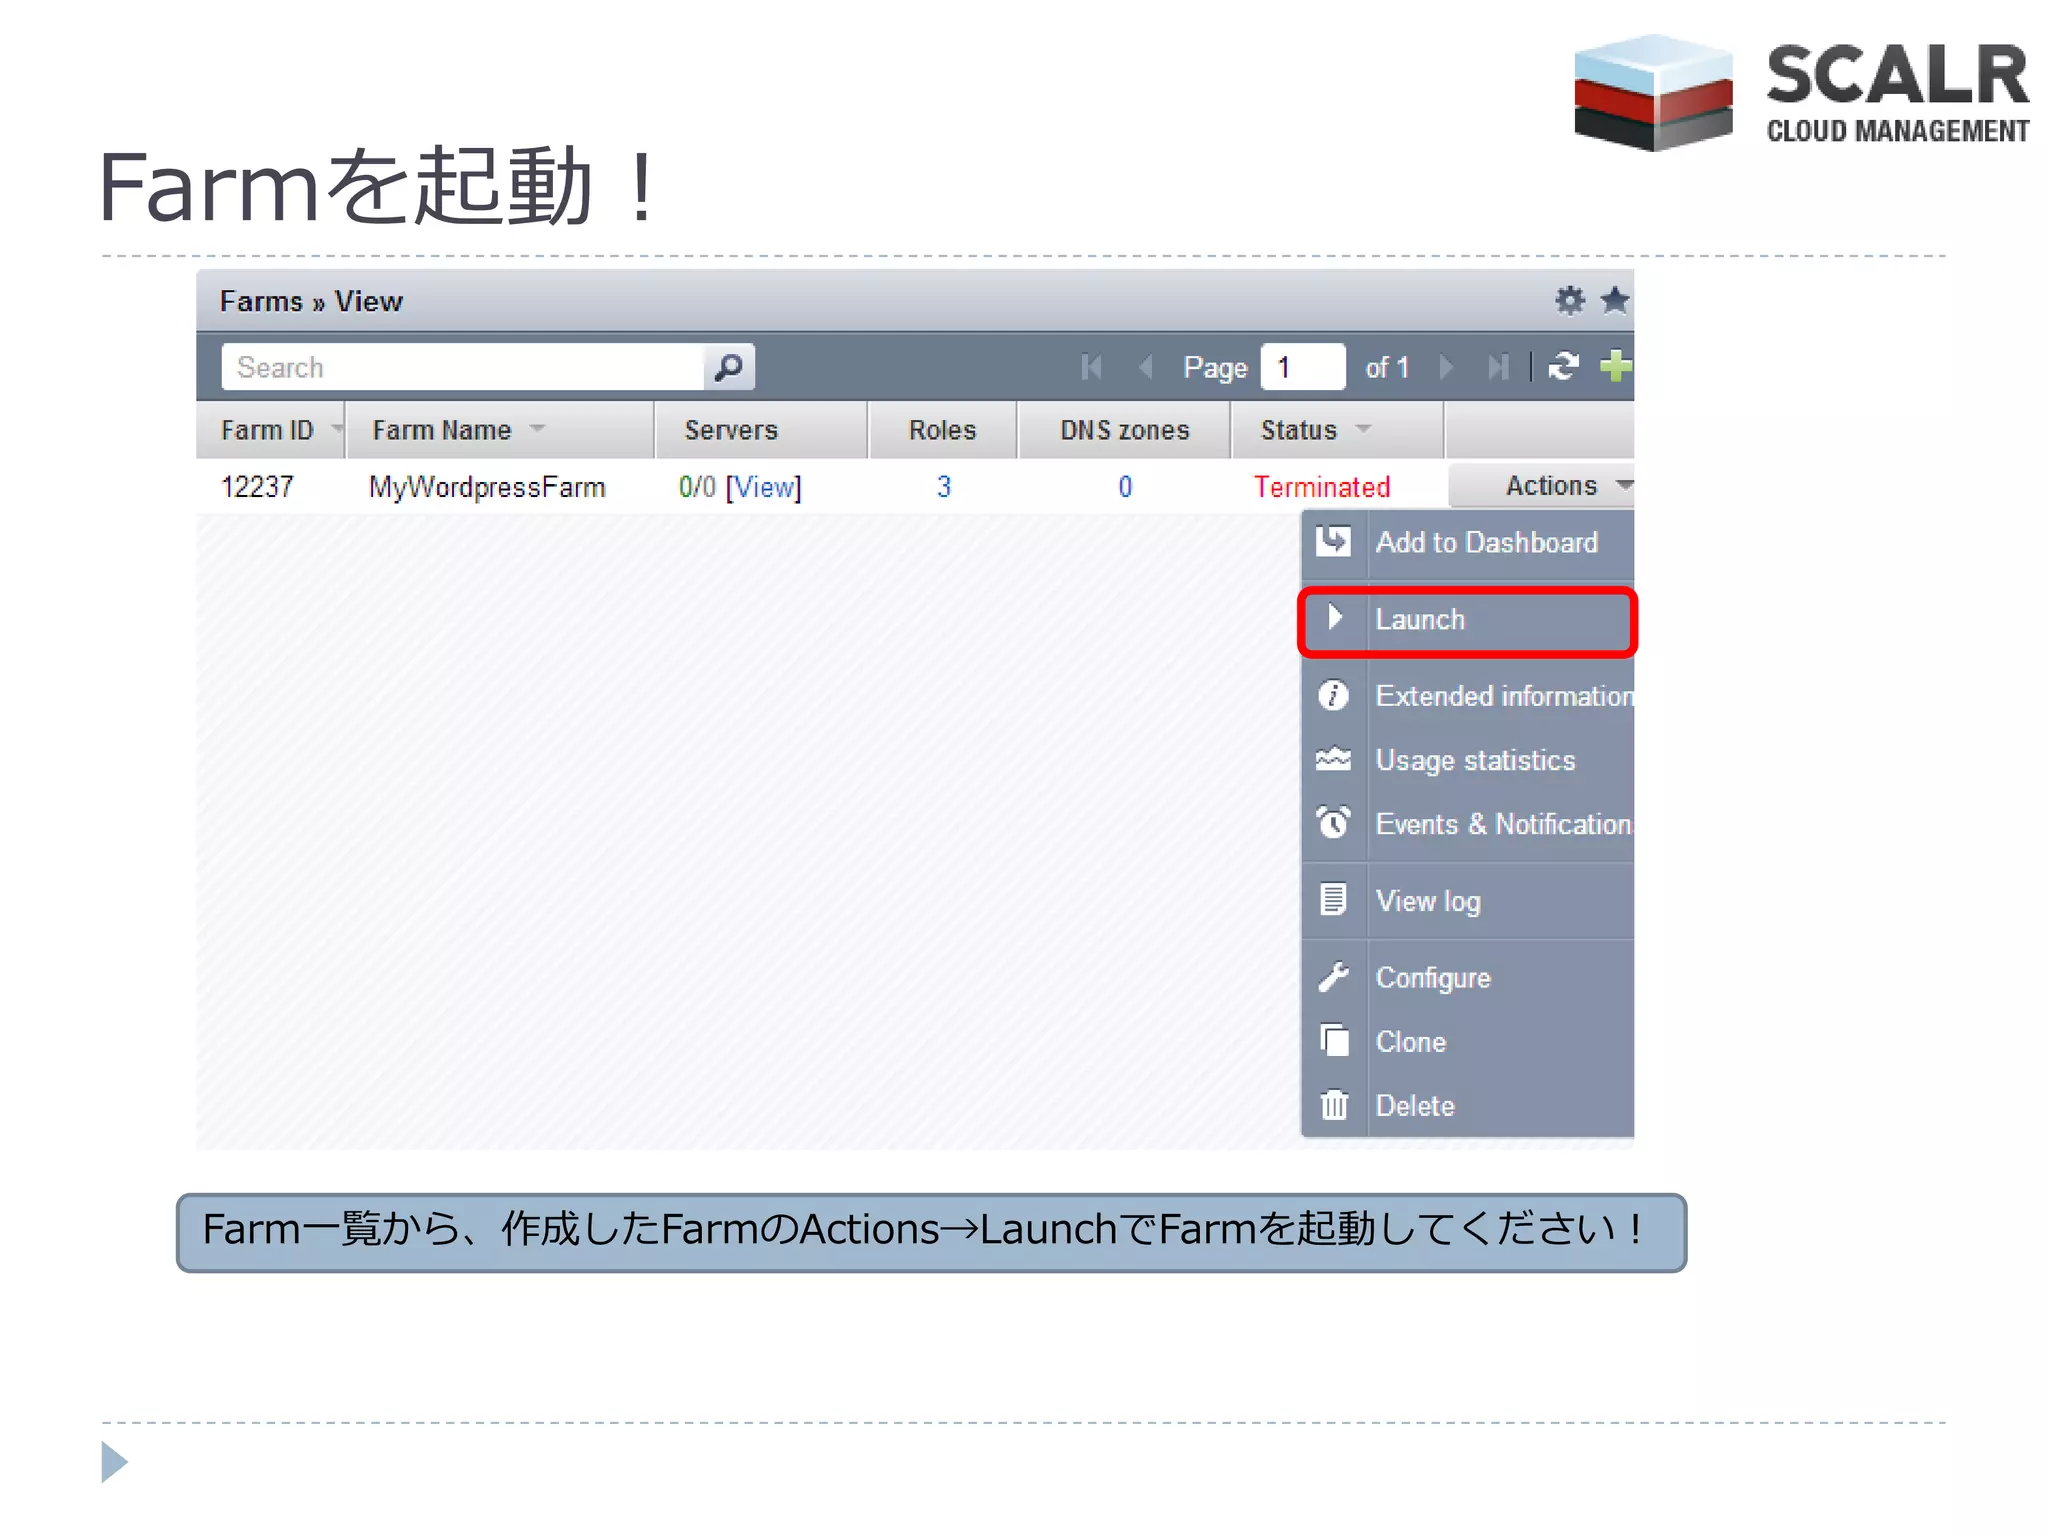
Task: Add a new farm with green plus icon
Action: click(x=1615, y=366)
